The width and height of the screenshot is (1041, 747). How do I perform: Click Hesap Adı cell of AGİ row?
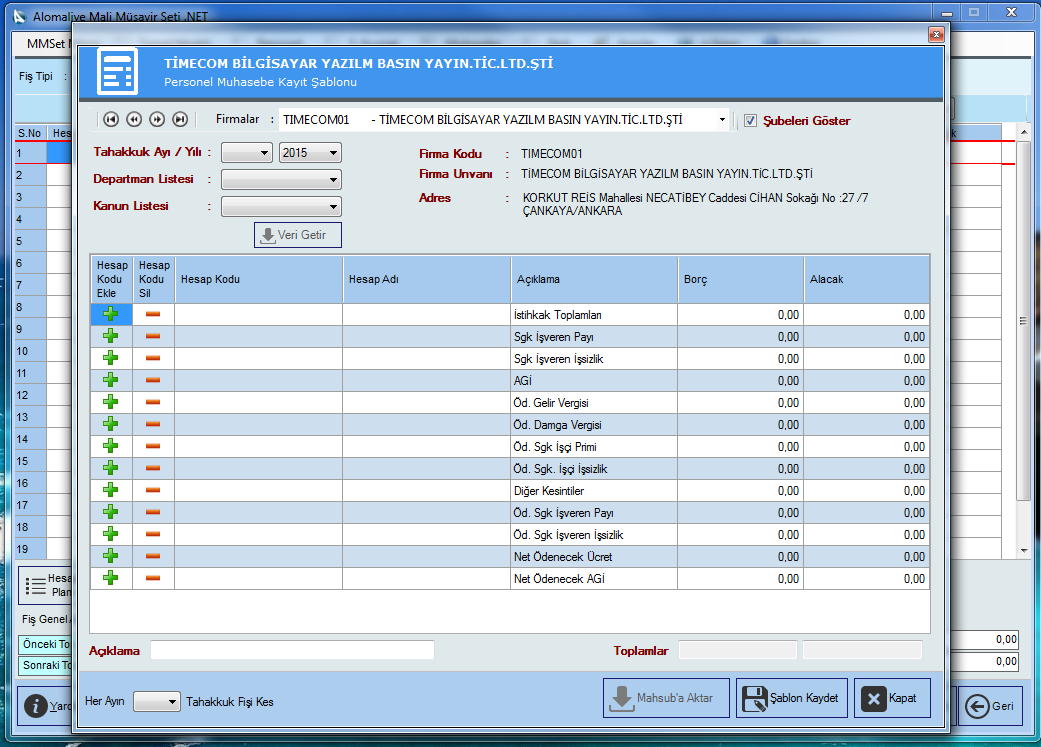click(x=427, y=380)
